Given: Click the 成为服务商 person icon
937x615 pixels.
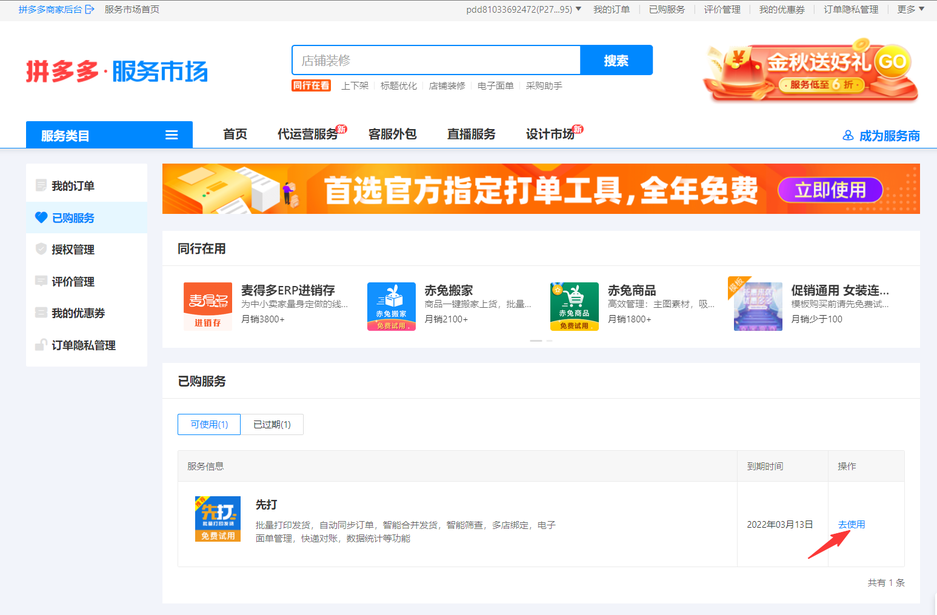Looking at the screenshot, I should tap(848, 136).
